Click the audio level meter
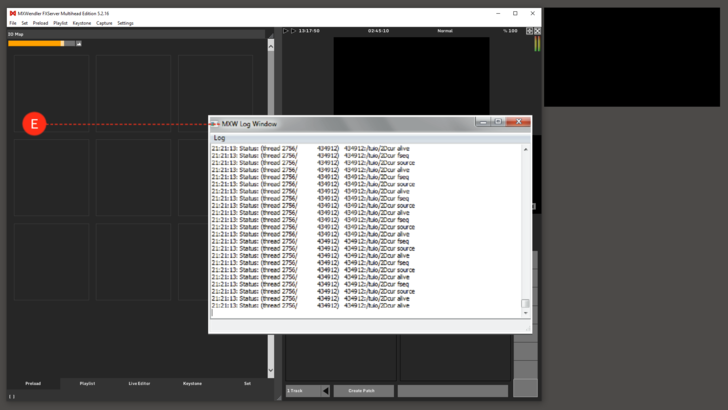728x410 pixels. click(x=537, y=44)
